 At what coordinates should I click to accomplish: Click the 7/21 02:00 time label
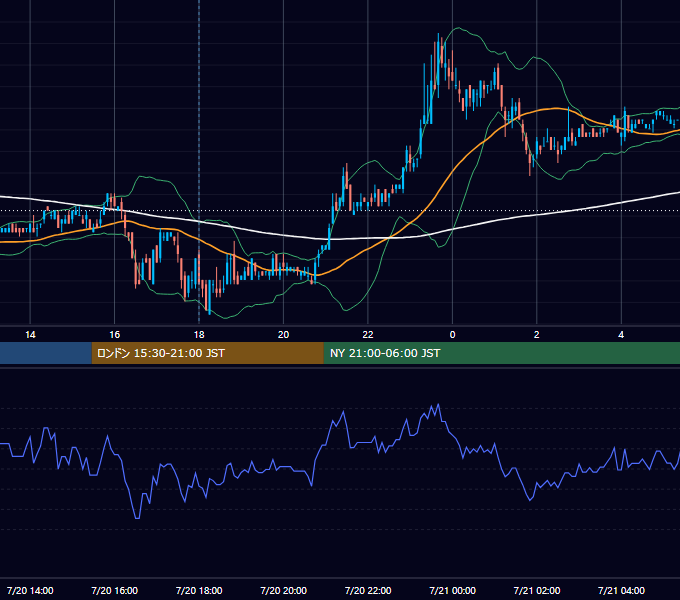536,590
